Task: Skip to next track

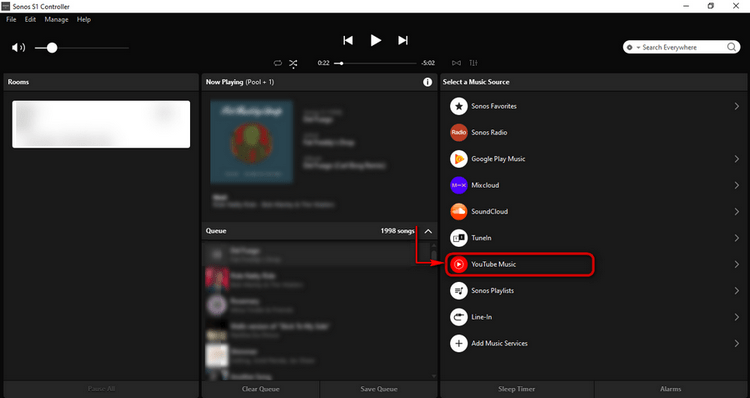Action: 403,40
